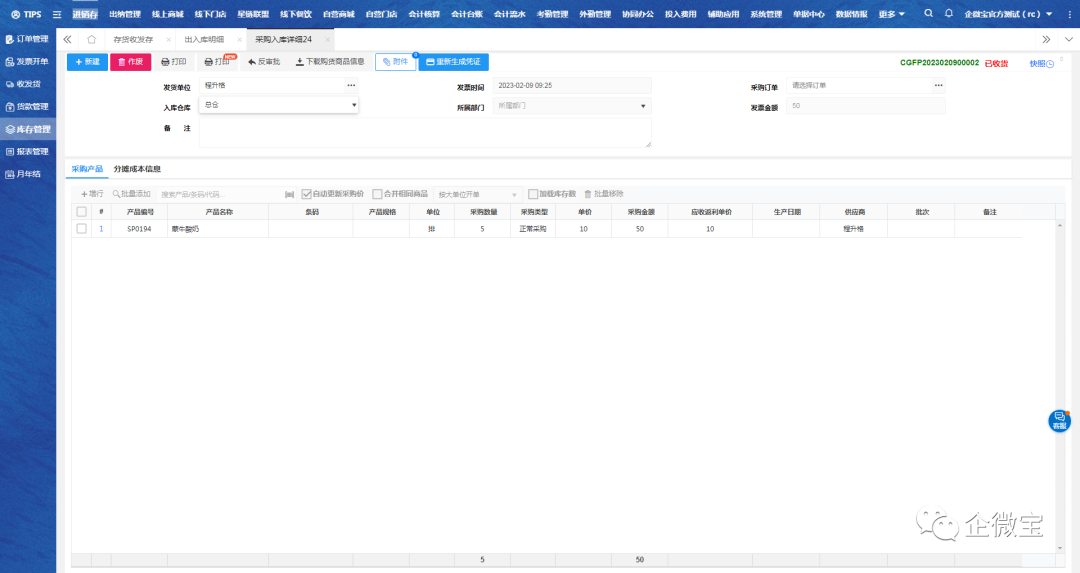Open 库存管理 in the left sidebar
Image resolution: width=1080 pixels, height=573 pixels.
28,129
